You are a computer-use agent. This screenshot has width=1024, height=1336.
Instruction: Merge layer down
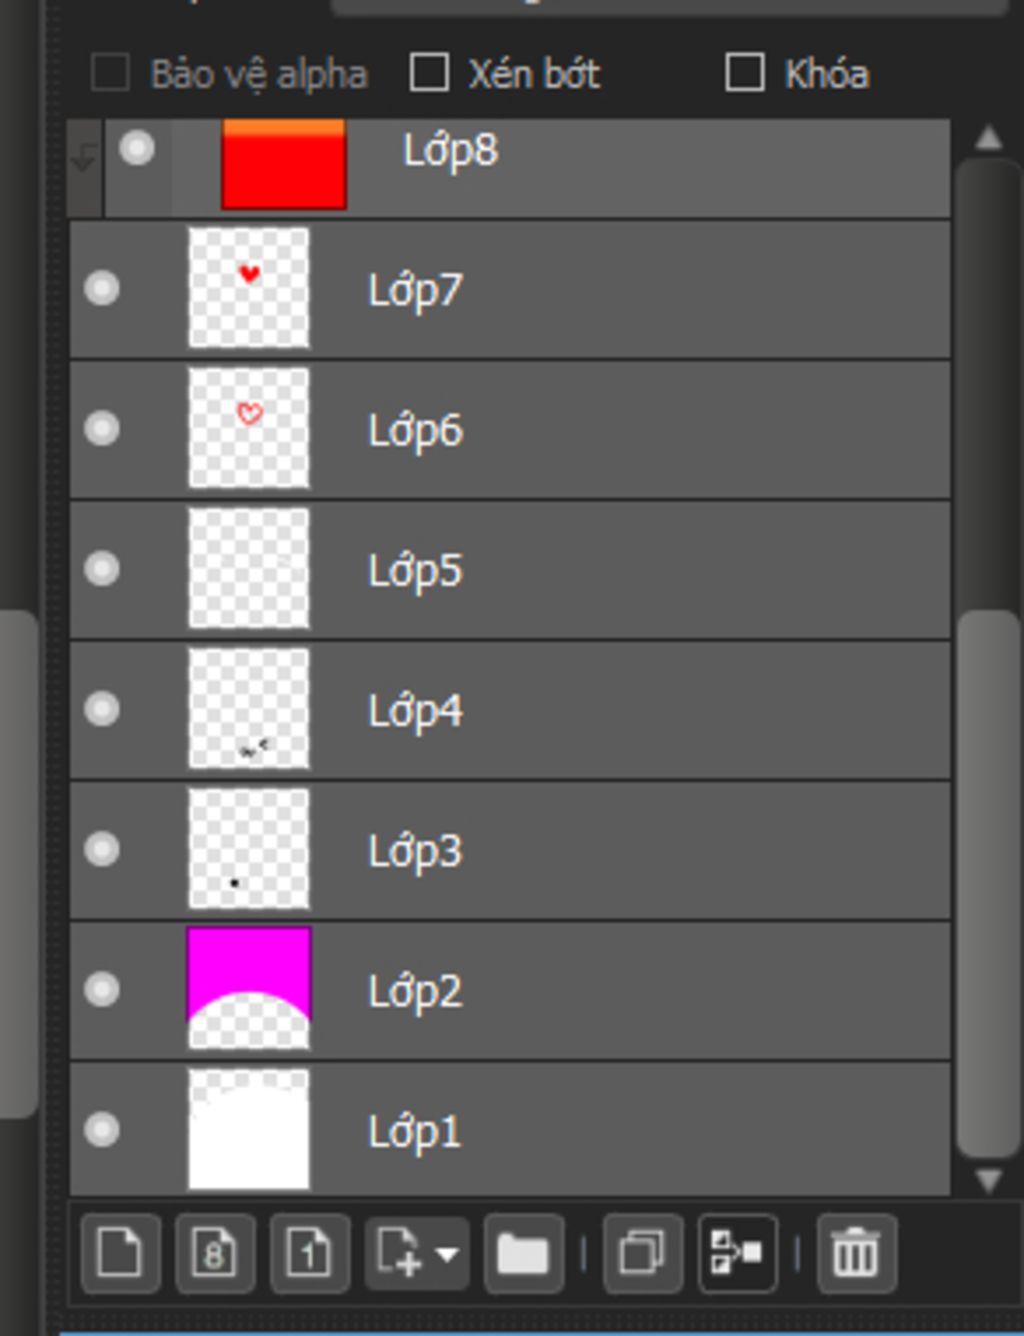click(737, 1253)
